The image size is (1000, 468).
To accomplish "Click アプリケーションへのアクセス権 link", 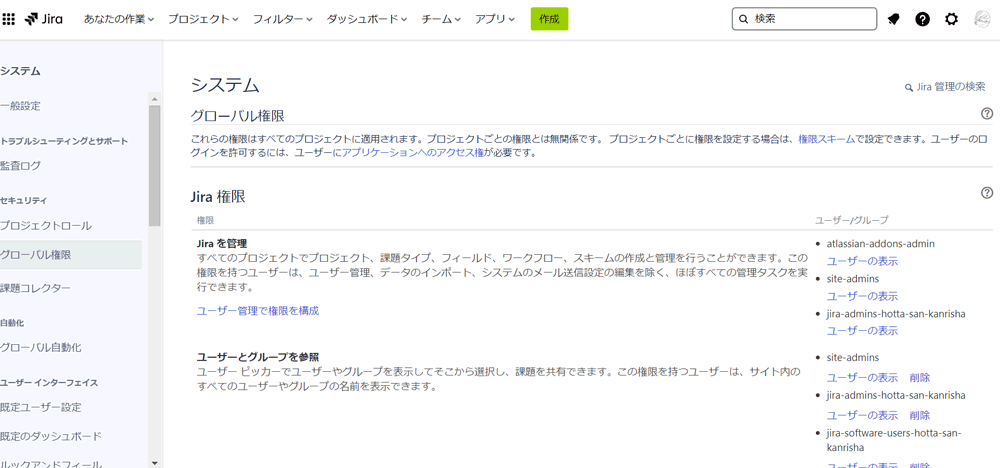I will click(x=413, y=153).
